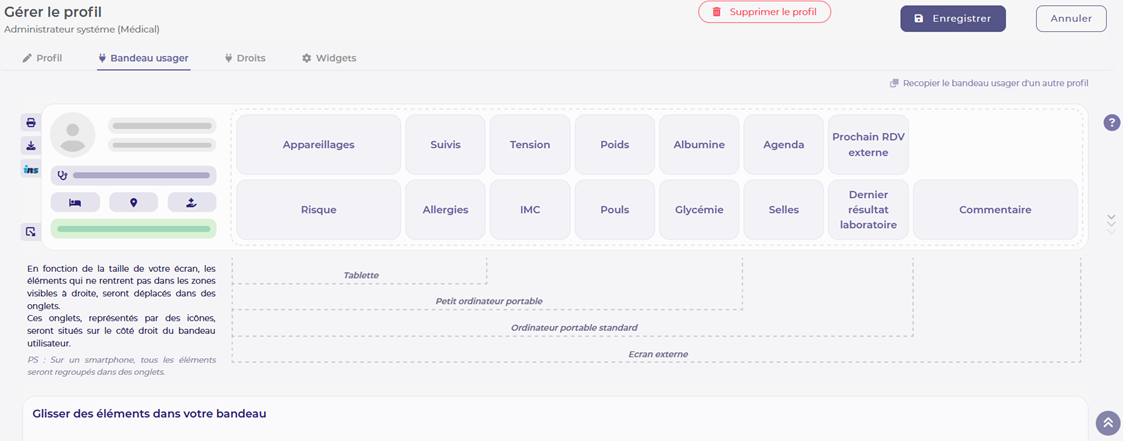Click the bed icon button
This screenshot has width=1123, height=441.
(75, 203)
